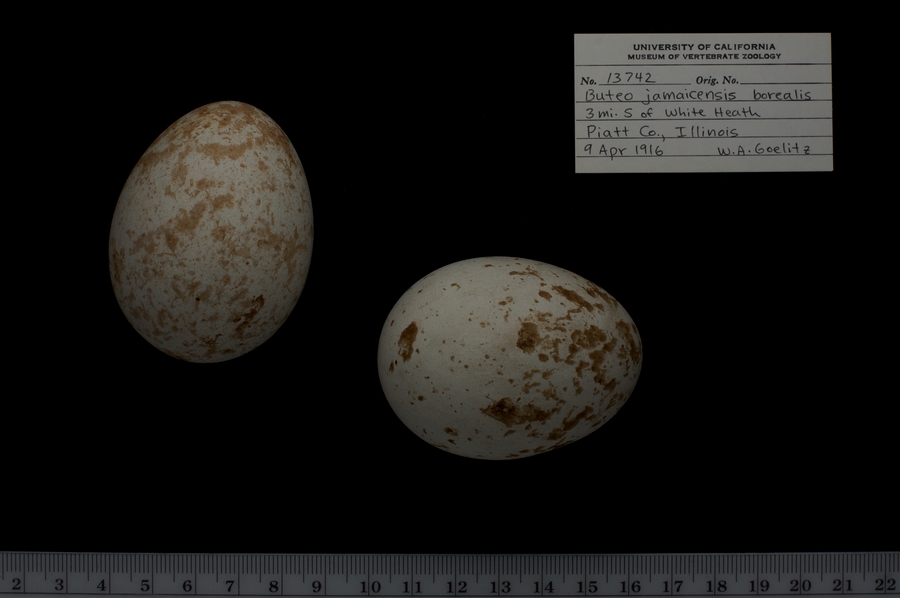Click the '6' mark on the ruler
Screen dimensions: 900x598
coord(188,586)
